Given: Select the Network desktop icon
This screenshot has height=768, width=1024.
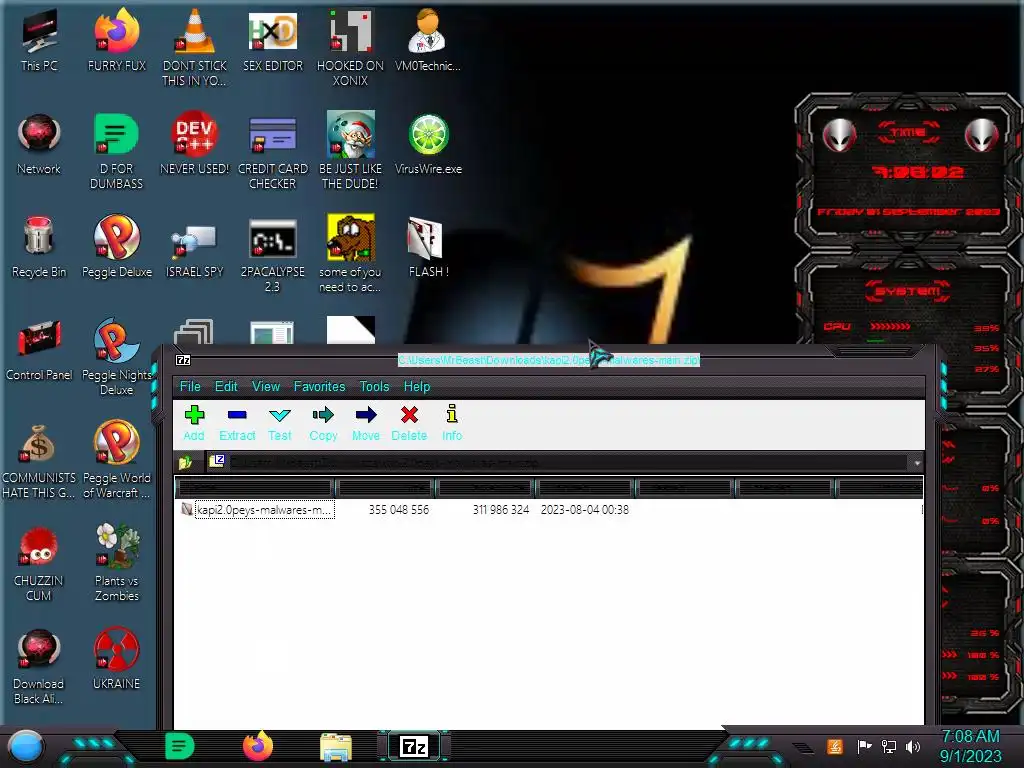Looking at the screenshot, I should pos(39,144).
